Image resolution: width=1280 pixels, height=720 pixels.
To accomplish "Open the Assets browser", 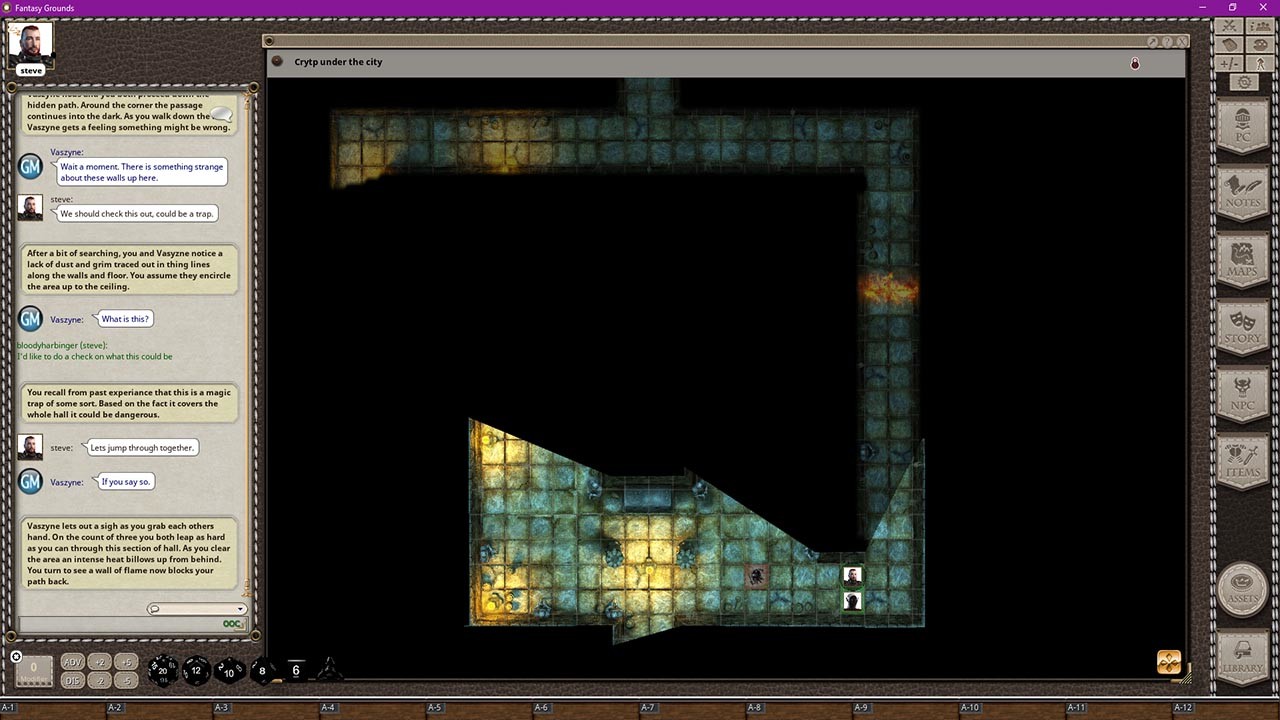I will click(1242, 590).
